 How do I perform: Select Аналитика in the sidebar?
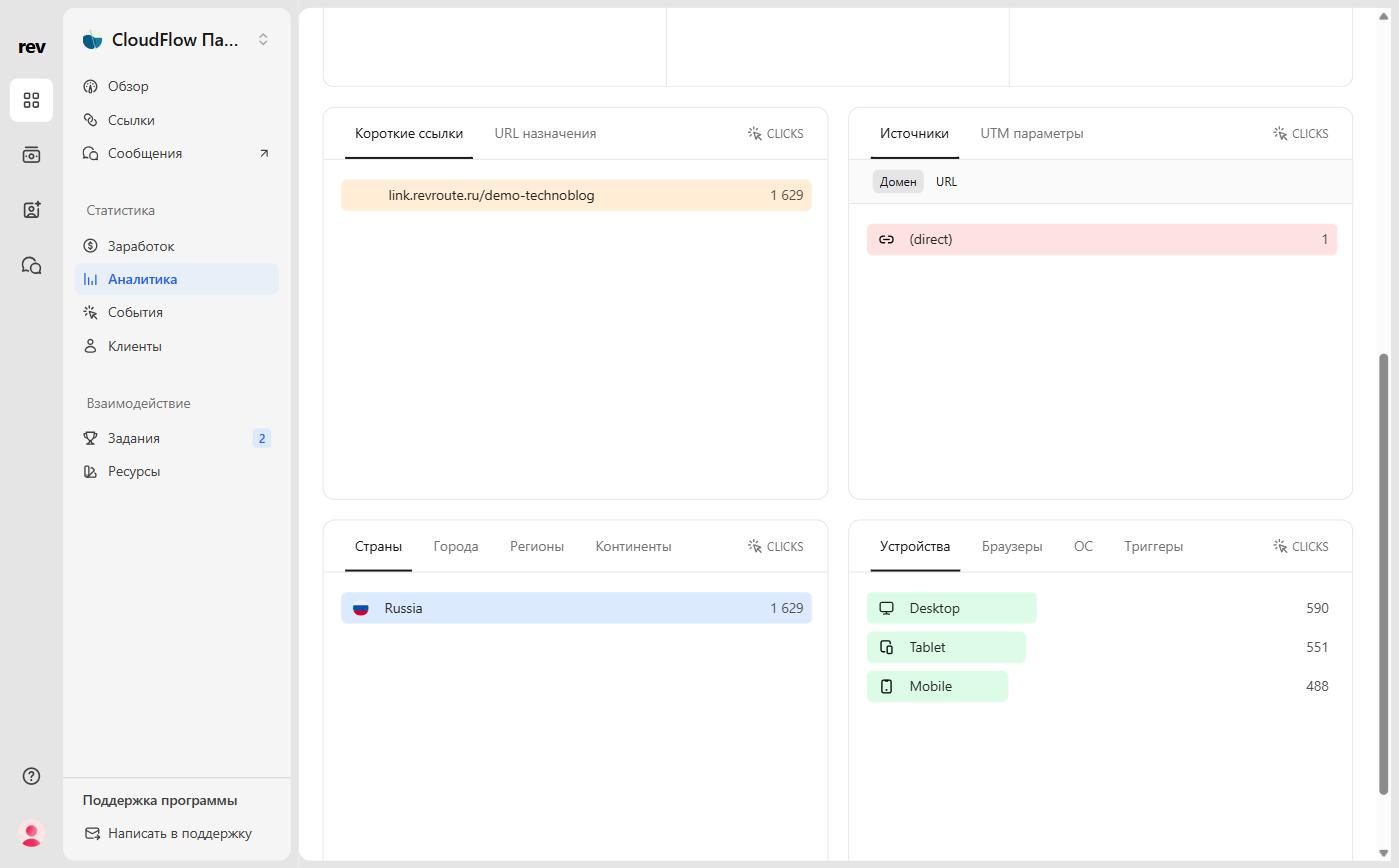[177, 279]
